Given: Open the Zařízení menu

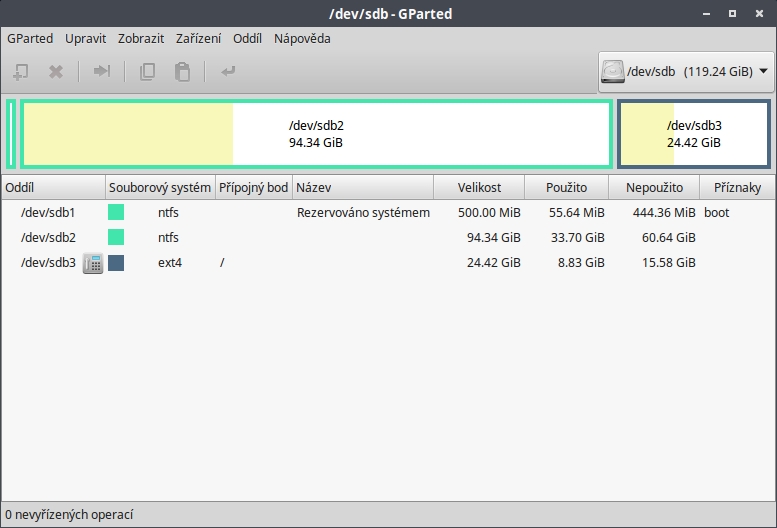Looking at the screenshot, I should tap(198, 39).
